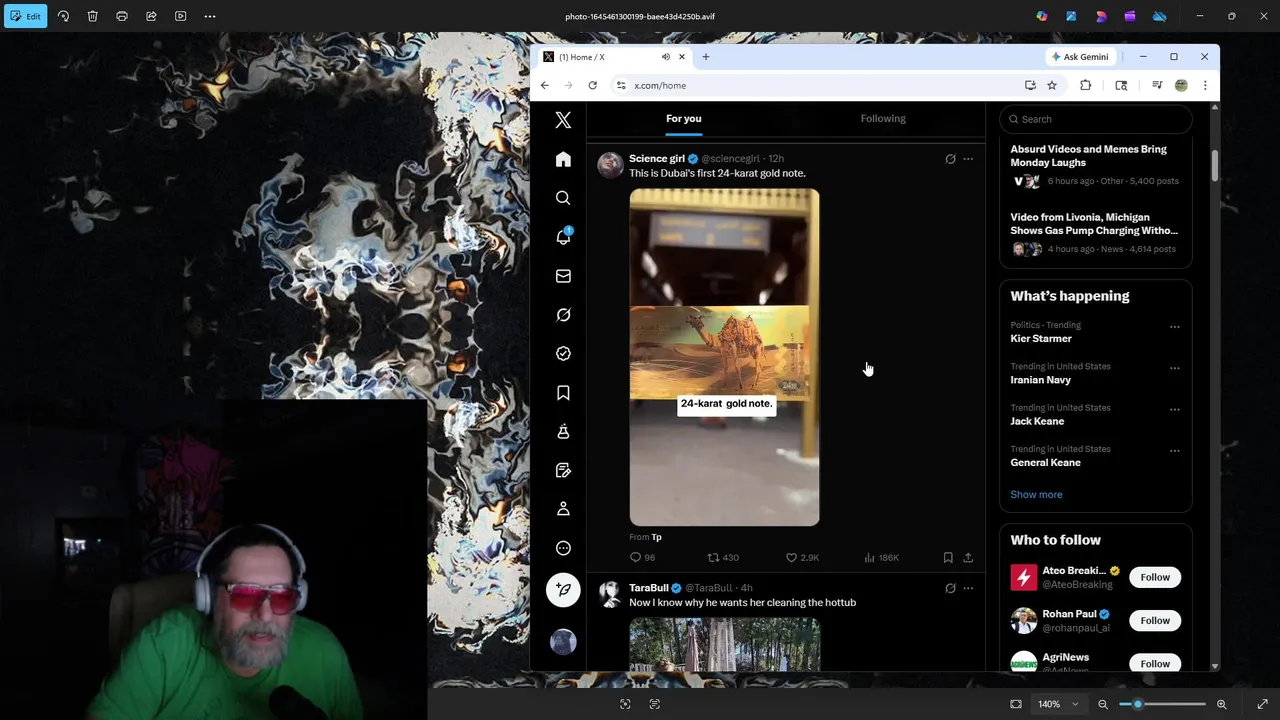This screenshot has width=1280, height=720.
Task: Follow Rohan Paul account
Action: click(x=1155, y=620)
